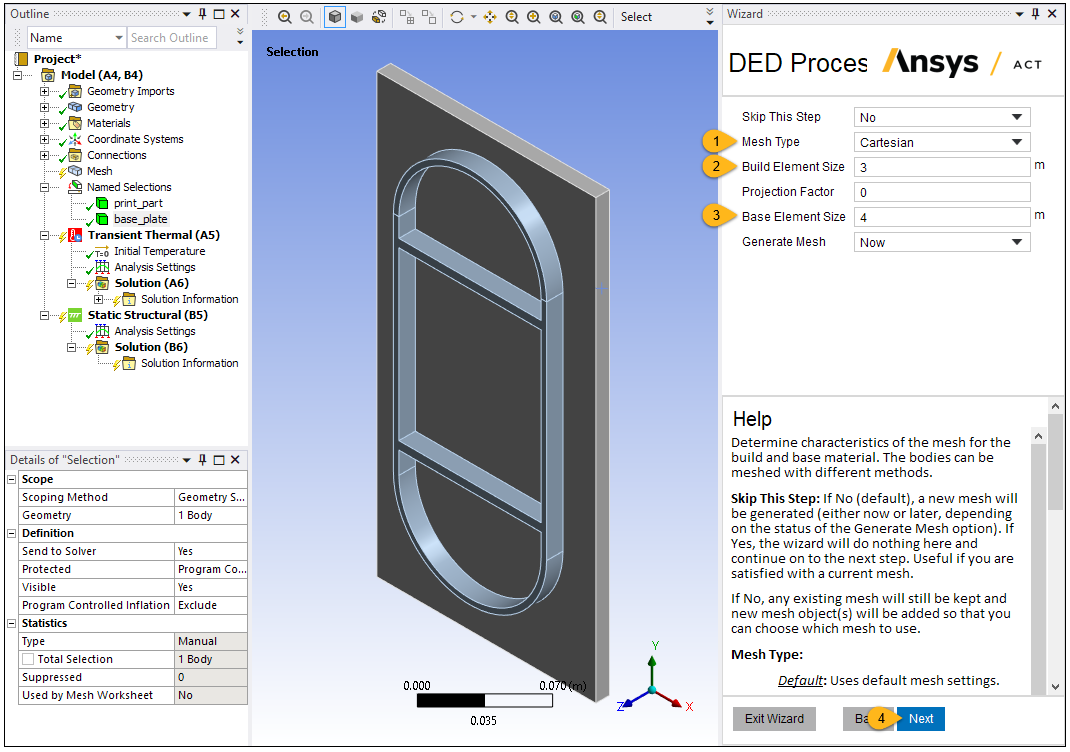Image resolution: width=1070 pixels, height=752 pixels.
Task: Activate the Pan tool
Action: (488, 17)
